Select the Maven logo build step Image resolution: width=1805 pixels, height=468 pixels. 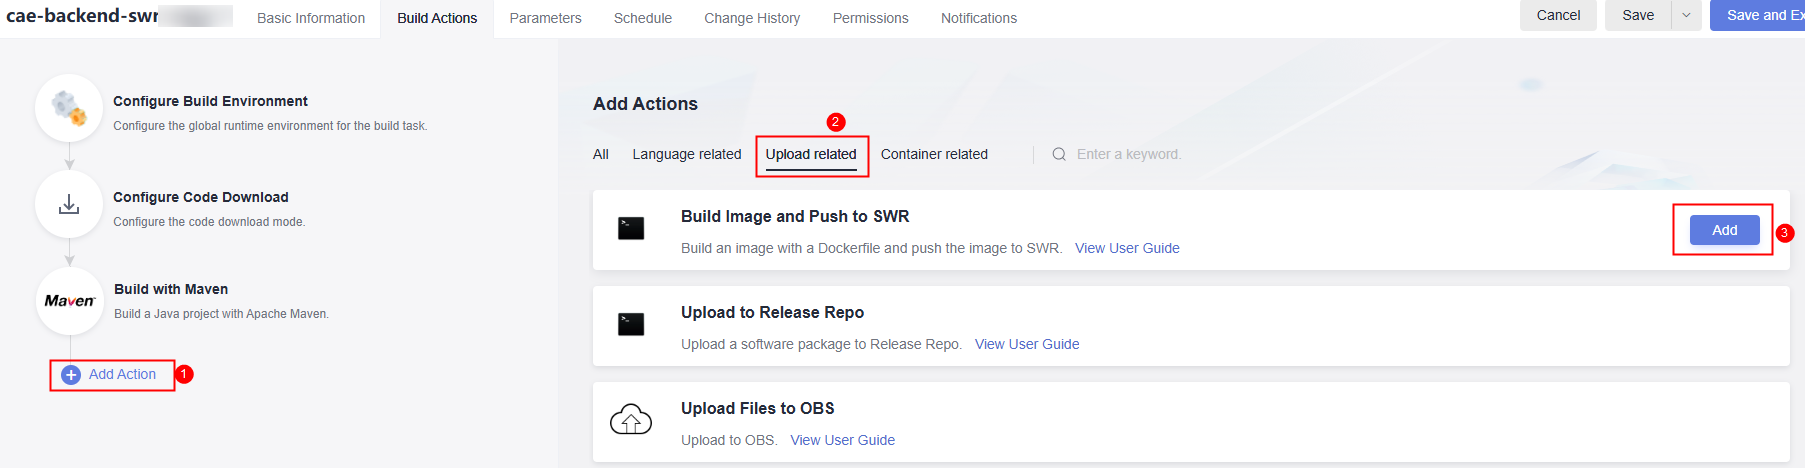pos(69,300)
